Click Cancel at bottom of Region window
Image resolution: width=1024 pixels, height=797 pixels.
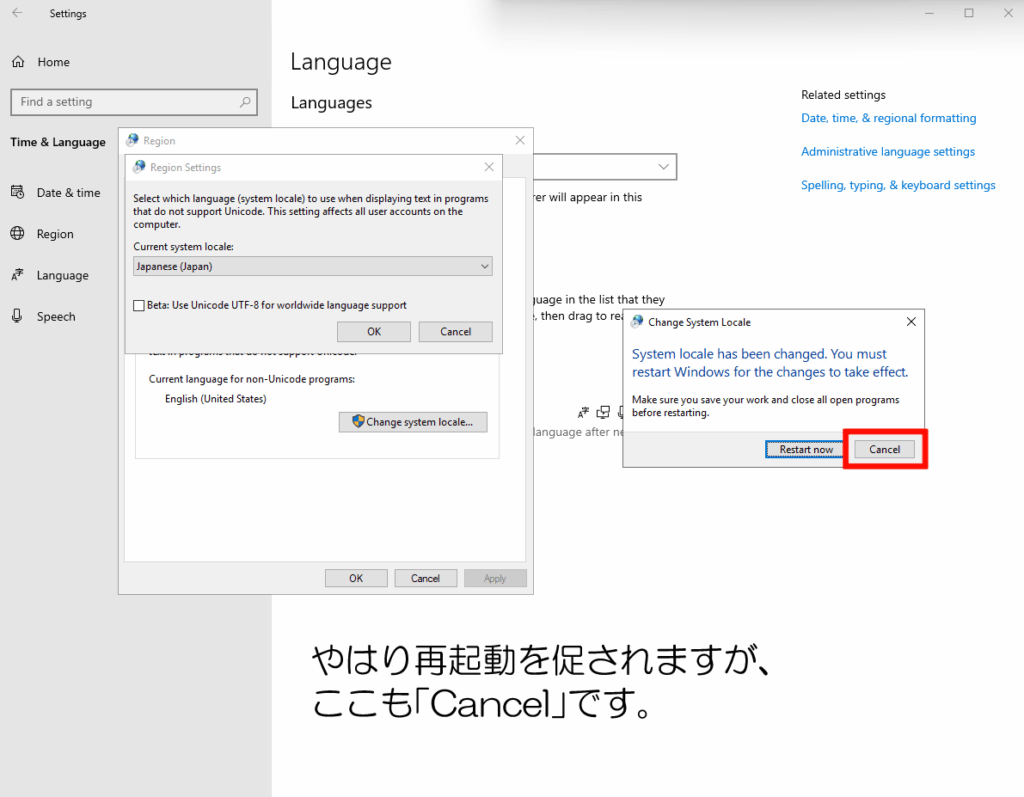coord(425,578)
